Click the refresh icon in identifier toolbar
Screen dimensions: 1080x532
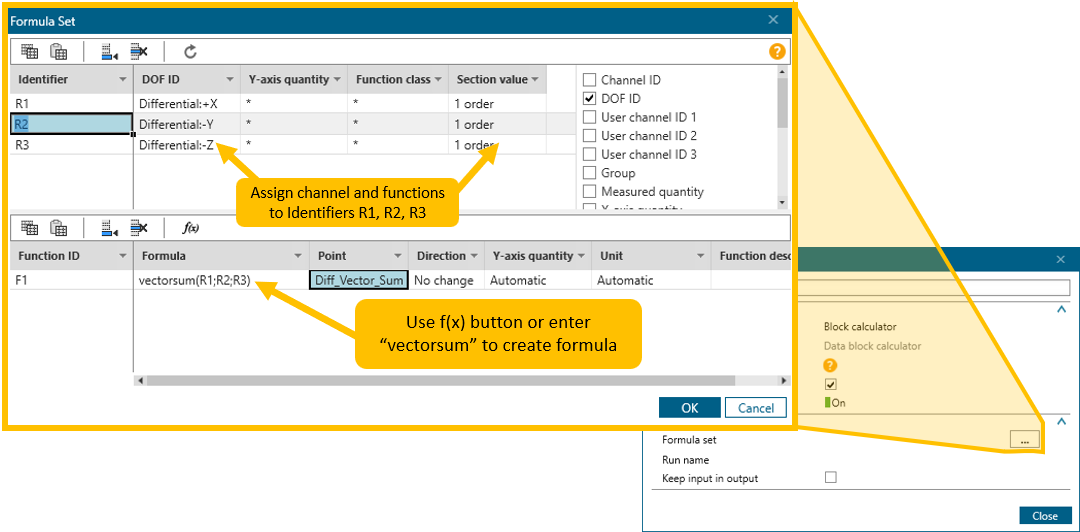click(190, 52)
